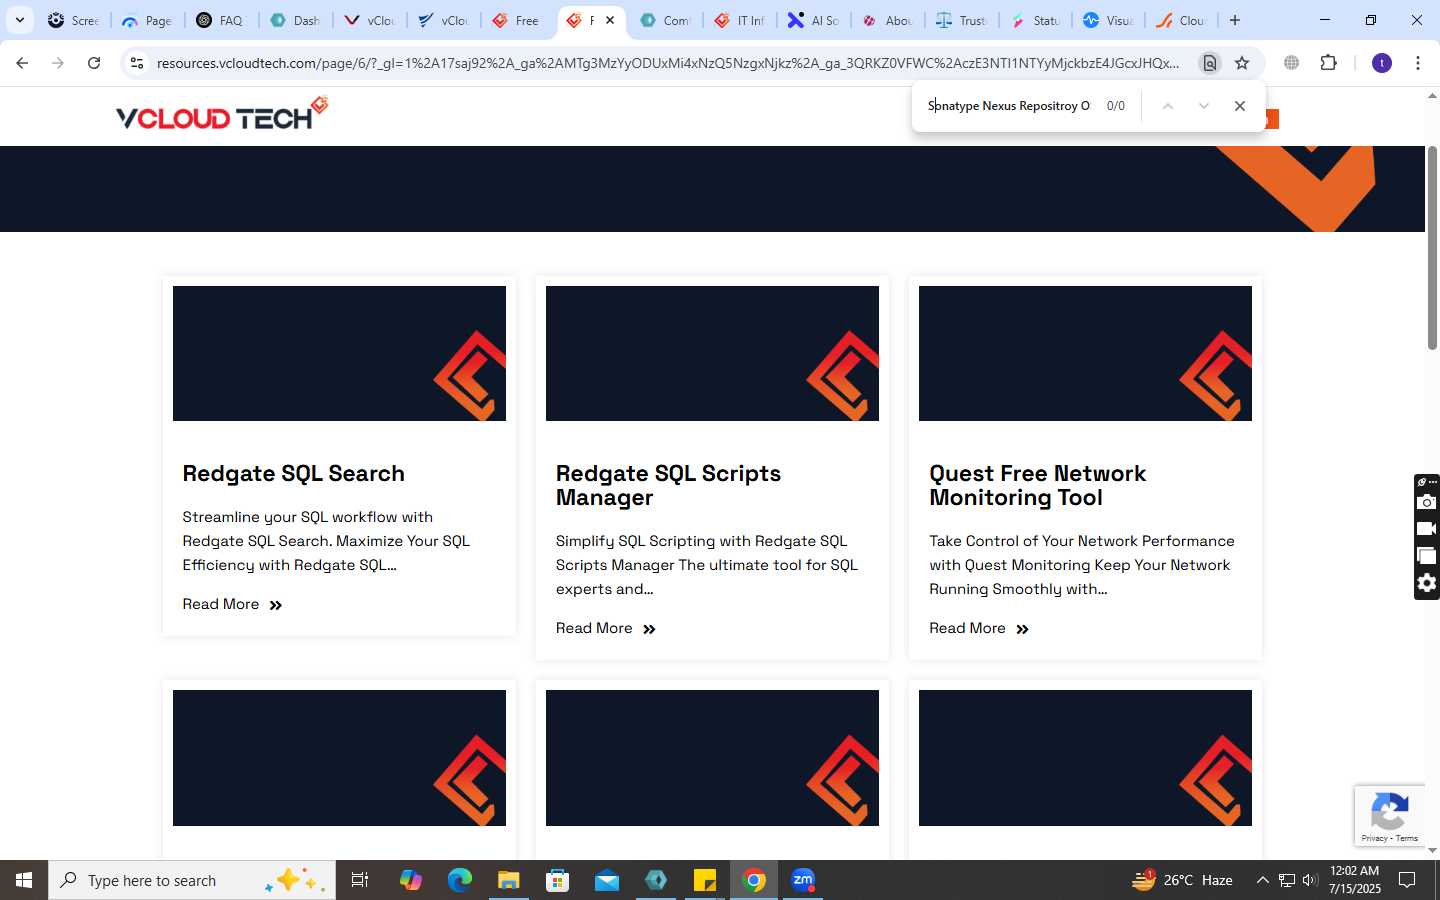Image resolution: width=1440 pixels, height=900 pixels.
Task: Close the active browser tab
Action: pos(610,20)
